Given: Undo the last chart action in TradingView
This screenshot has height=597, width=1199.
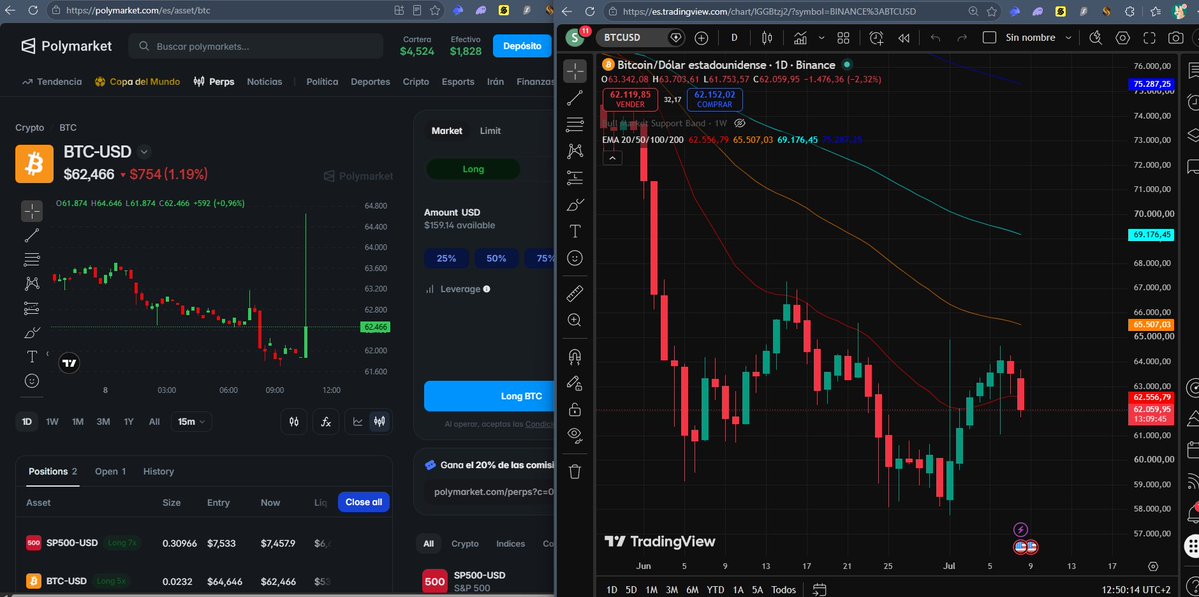Looking at the screenshot, I should (x=935, y=37).
